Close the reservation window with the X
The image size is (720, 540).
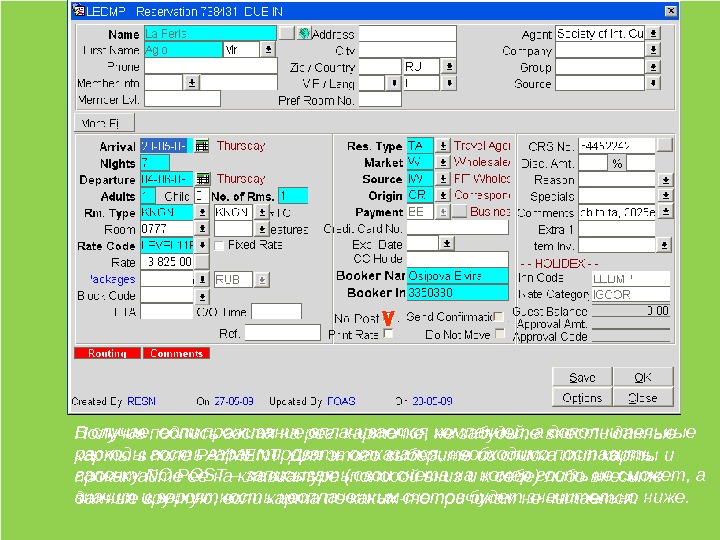click(670, 11)
